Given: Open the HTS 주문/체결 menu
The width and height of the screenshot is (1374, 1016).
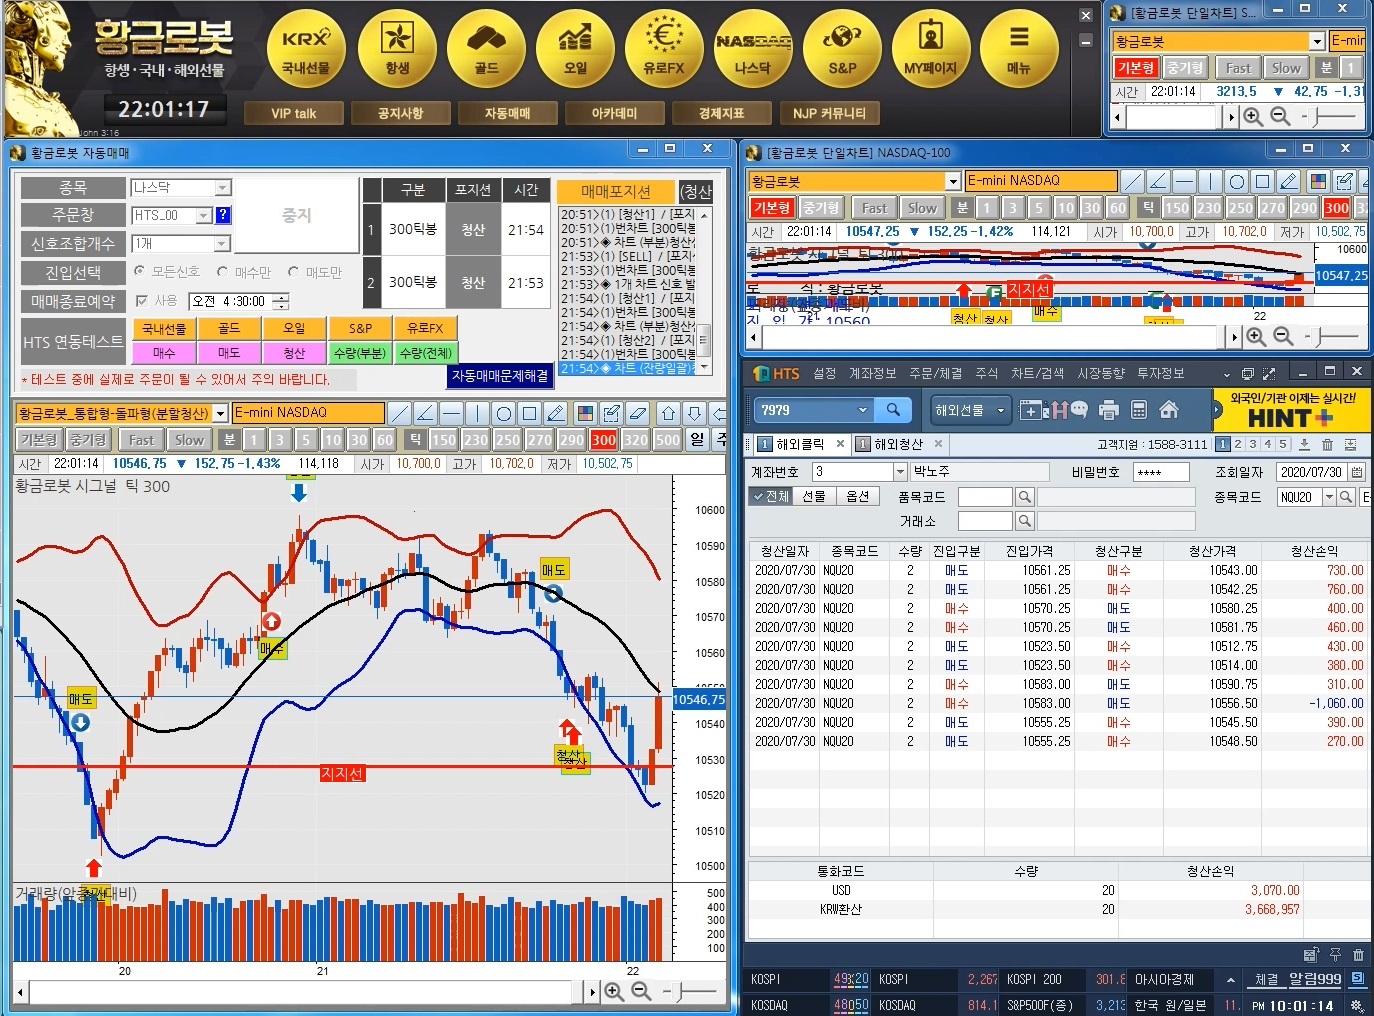Looking at the screenshot, I should pos(935,373).
